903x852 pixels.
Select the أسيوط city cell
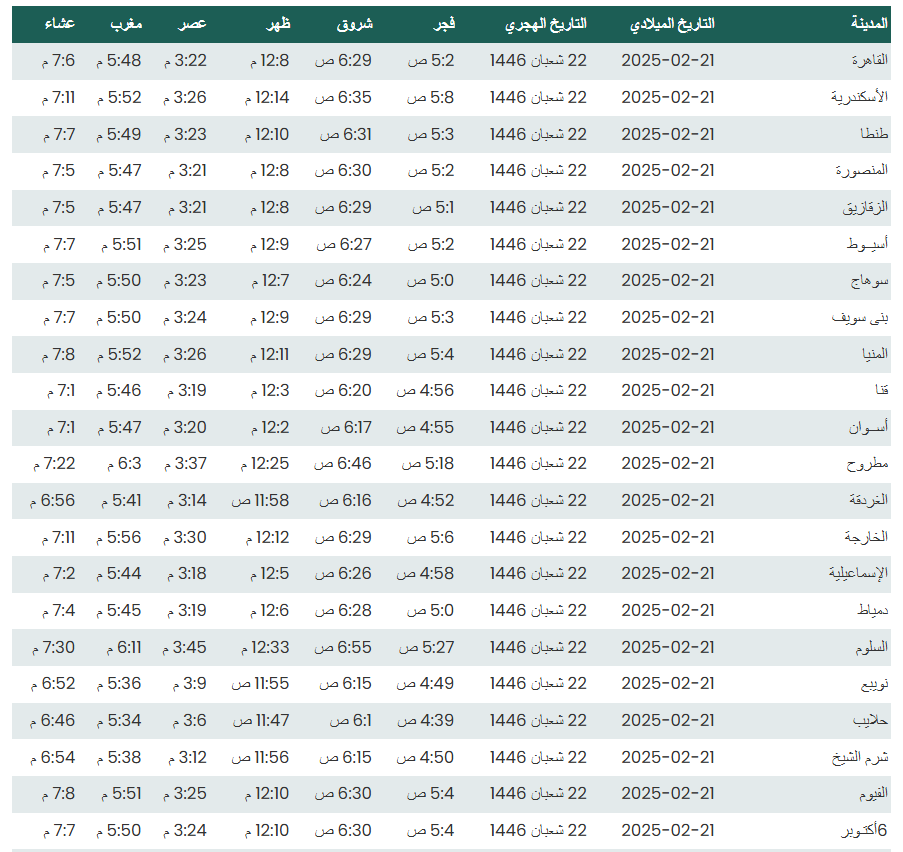pos(867,244)
